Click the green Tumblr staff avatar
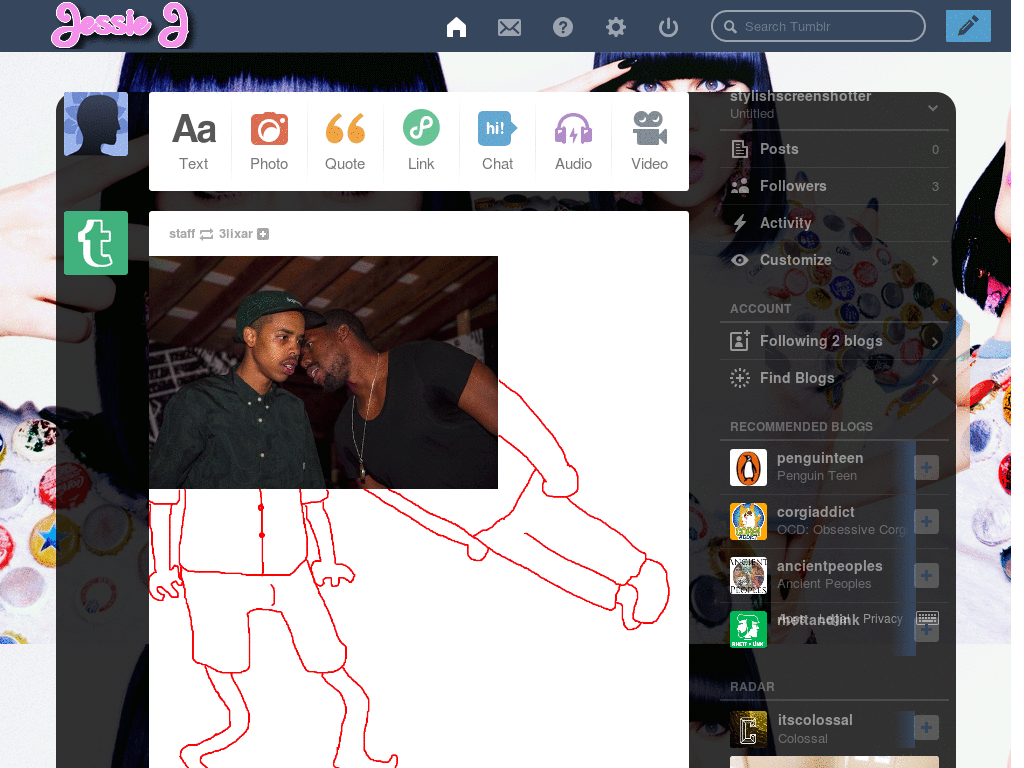 tap(96, 243)
